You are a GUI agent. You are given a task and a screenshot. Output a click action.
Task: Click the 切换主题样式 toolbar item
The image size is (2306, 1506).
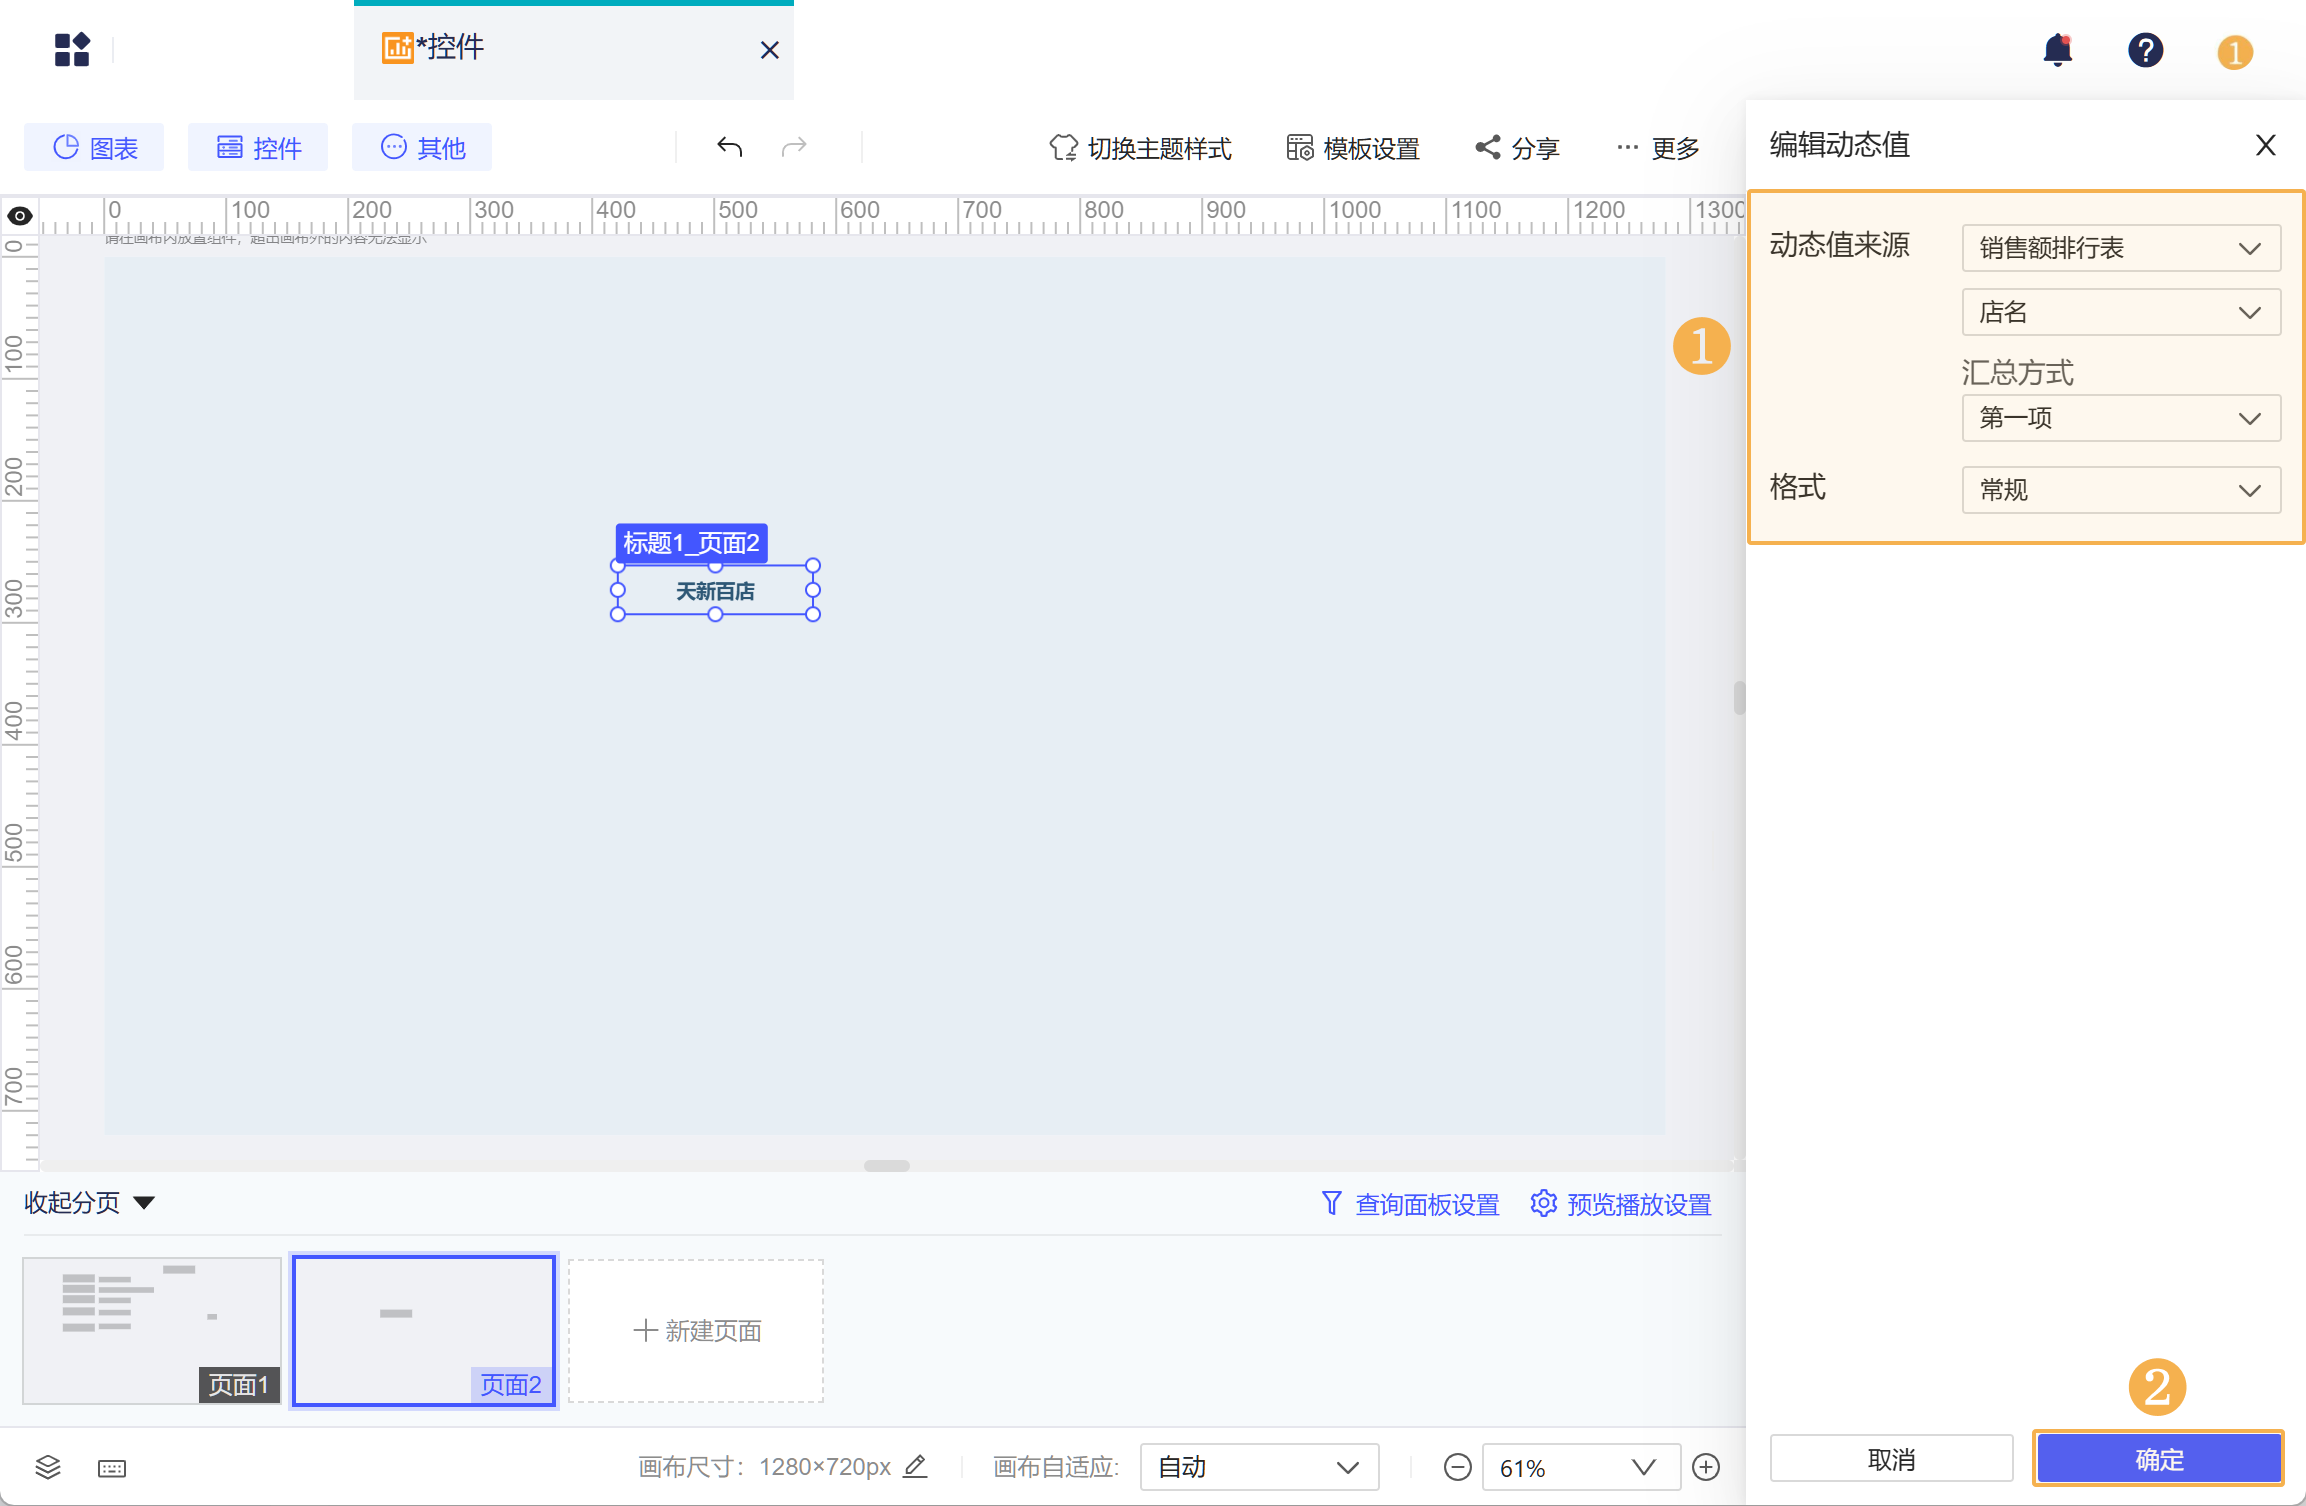tap(1140, 148)
